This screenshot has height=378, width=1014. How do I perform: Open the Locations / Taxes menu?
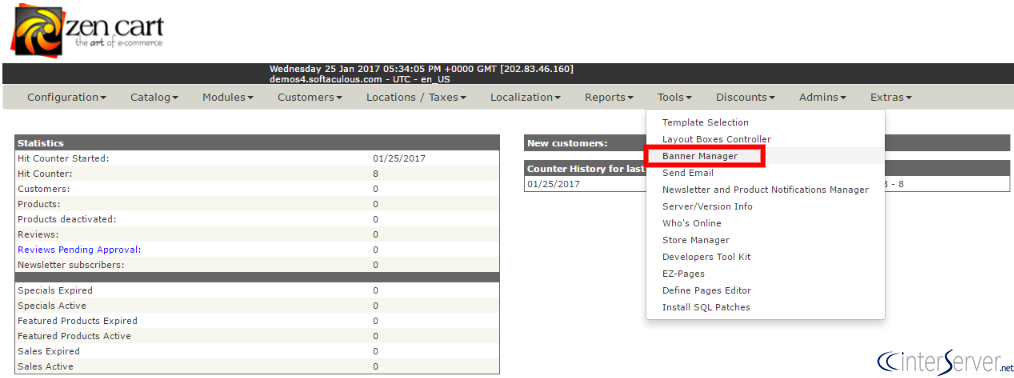pyautogui.click(x=416, y=98)
